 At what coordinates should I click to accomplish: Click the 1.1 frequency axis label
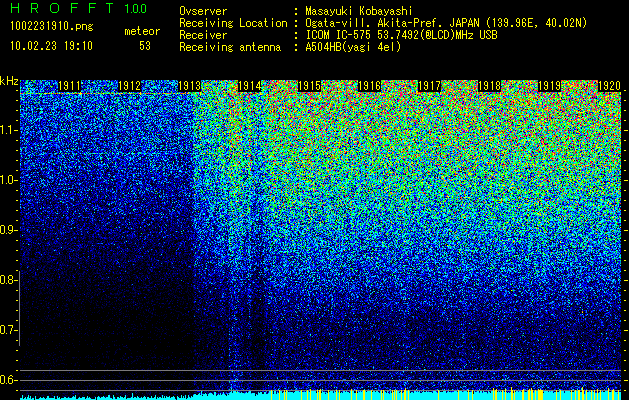click(7, 130)
